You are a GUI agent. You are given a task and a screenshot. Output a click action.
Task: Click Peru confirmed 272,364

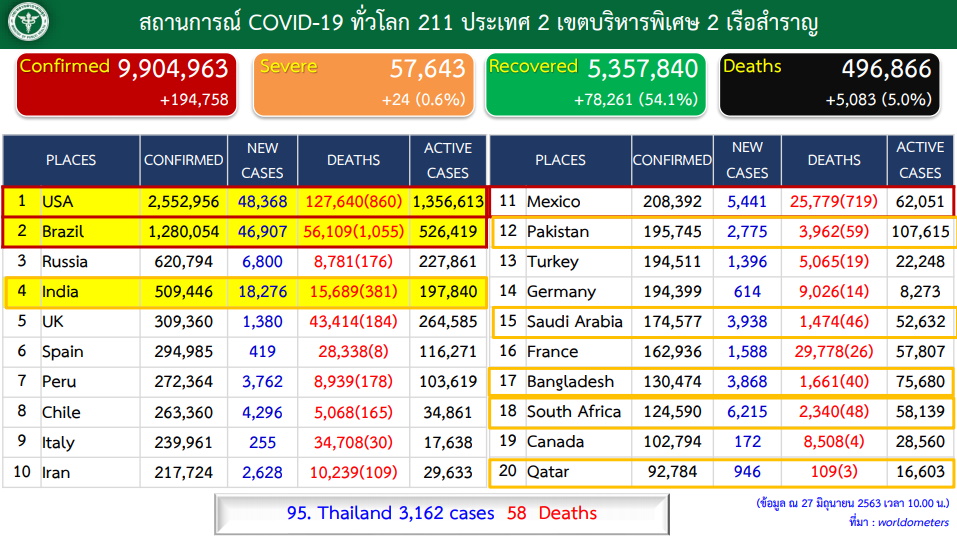coord(183,382)
